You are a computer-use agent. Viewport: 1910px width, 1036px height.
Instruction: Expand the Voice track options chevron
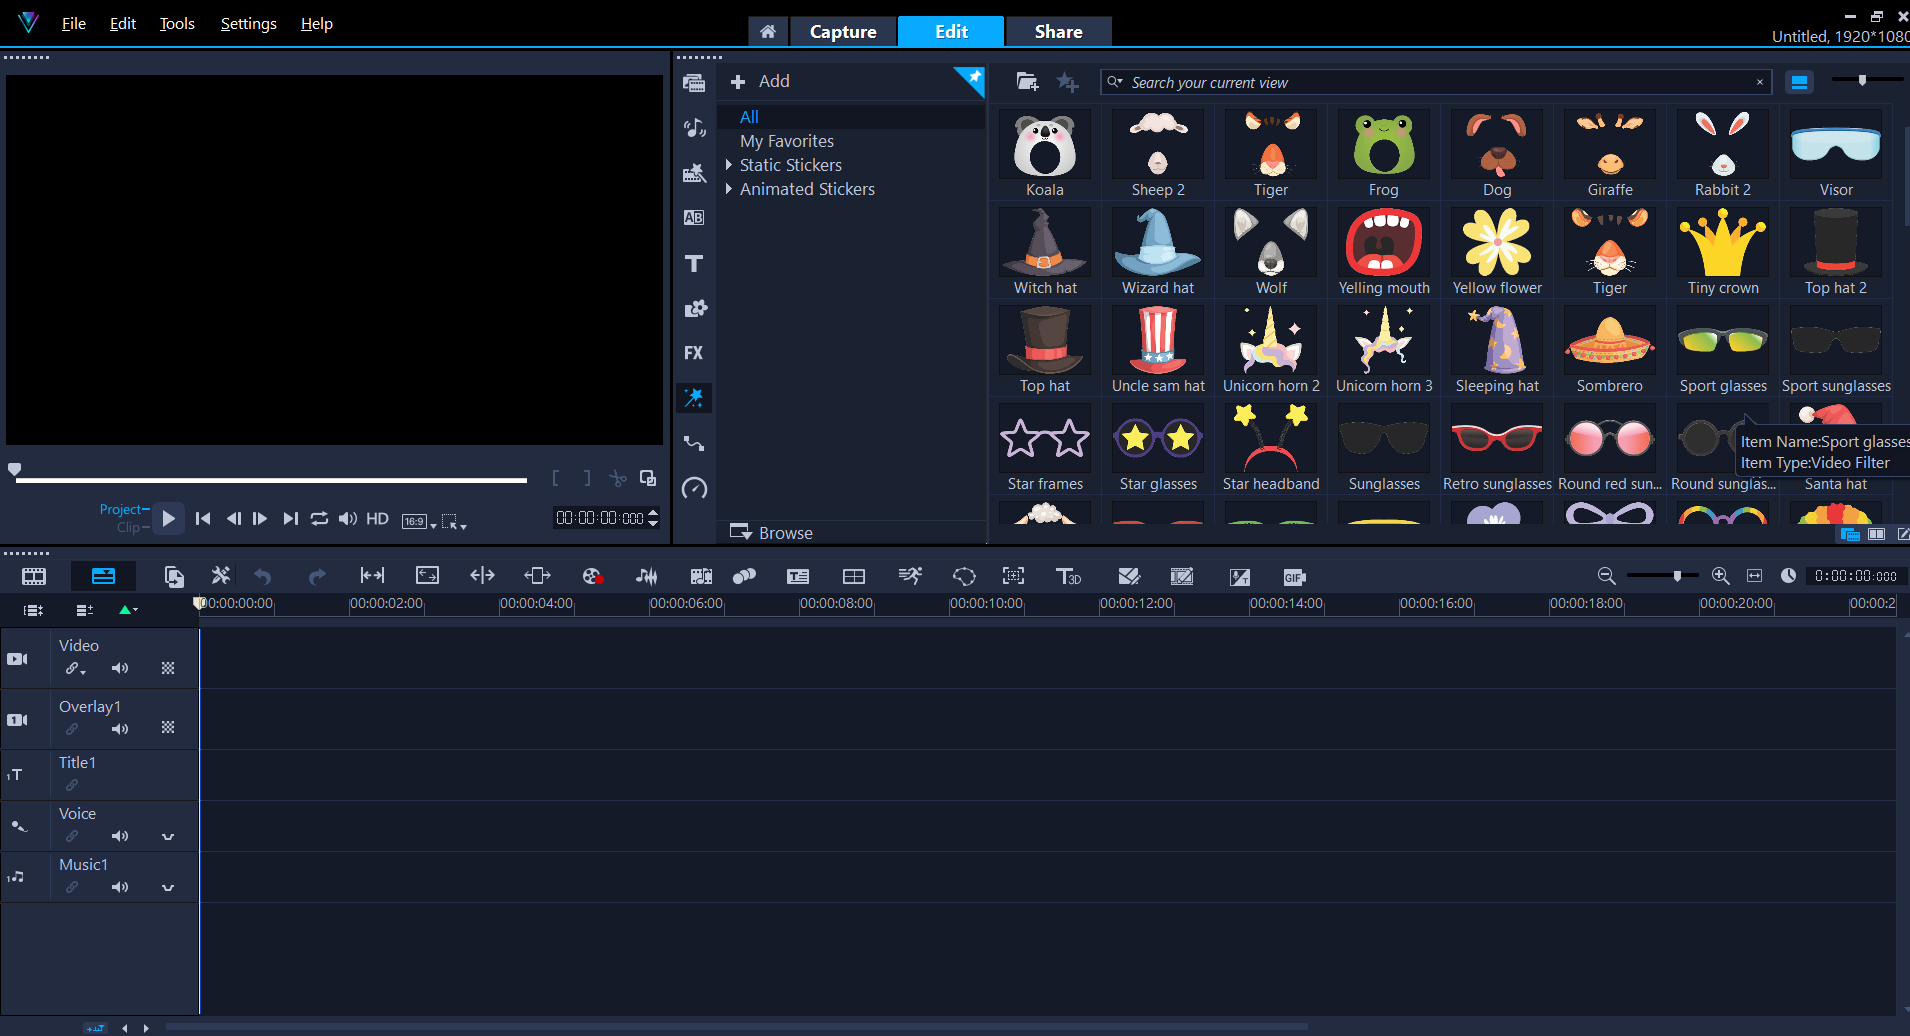168,836
